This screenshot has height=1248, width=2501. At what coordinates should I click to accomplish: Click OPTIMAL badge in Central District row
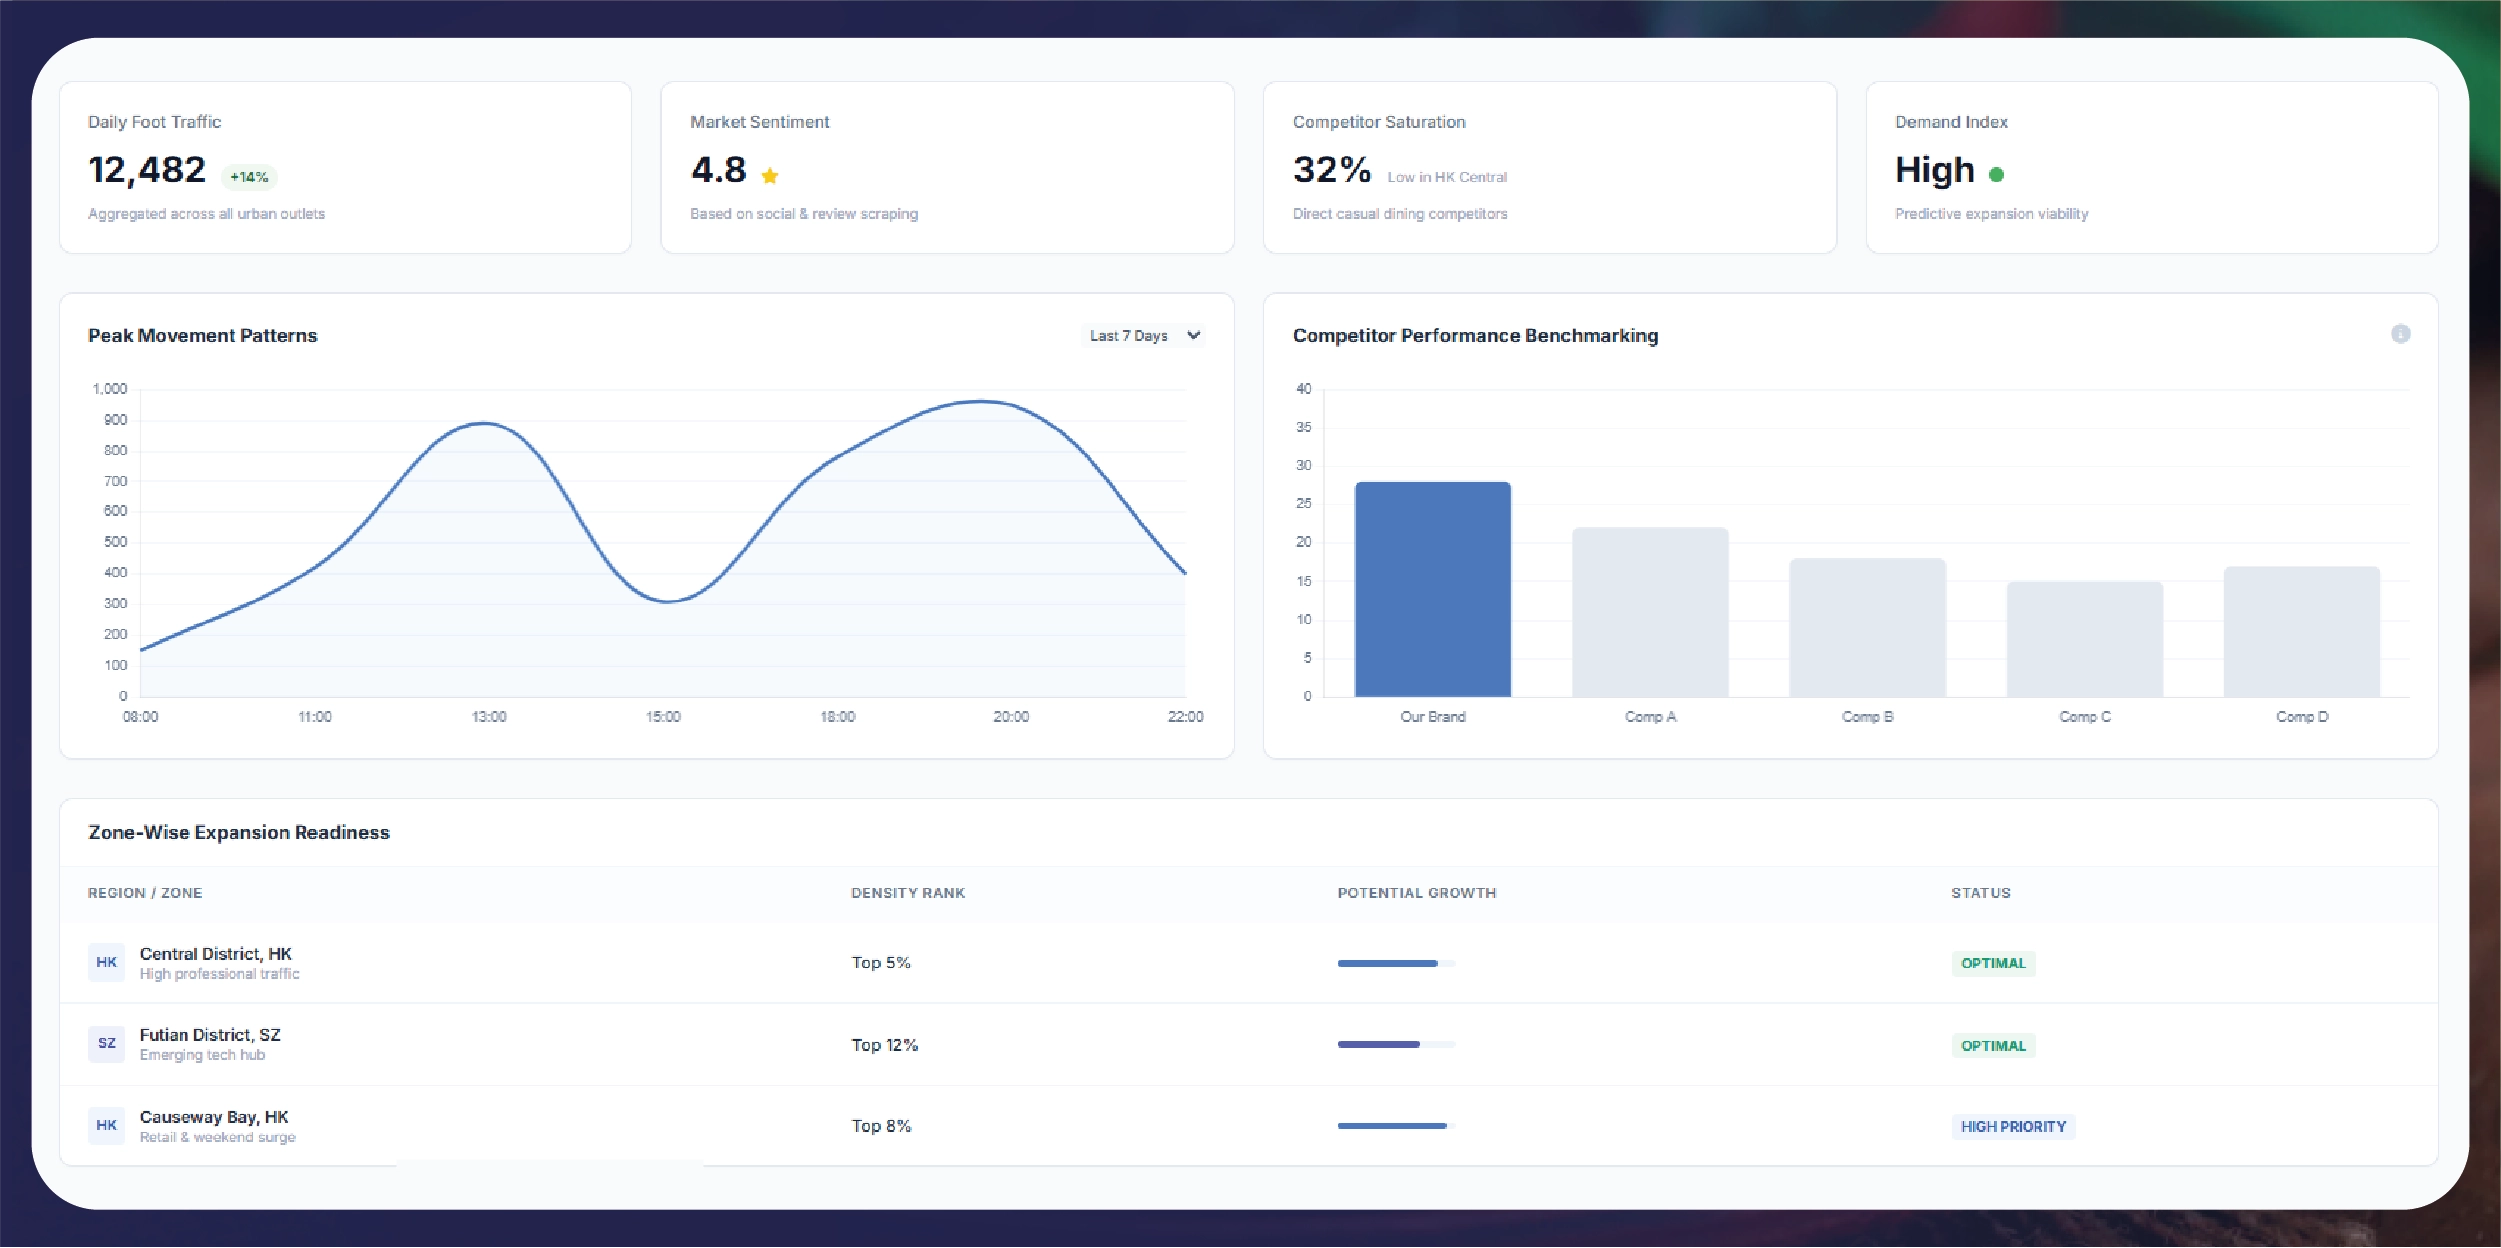1992,963
